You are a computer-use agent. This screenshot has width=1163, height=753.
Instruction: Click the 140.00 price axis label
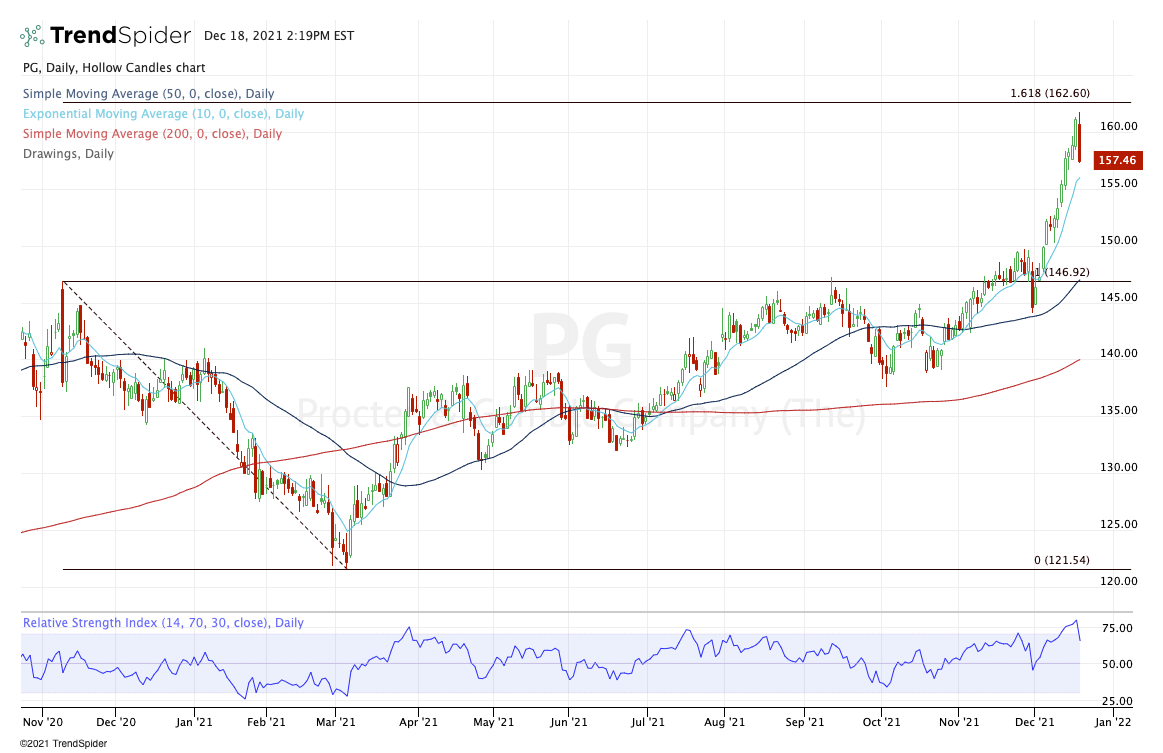coord(1118,353)
